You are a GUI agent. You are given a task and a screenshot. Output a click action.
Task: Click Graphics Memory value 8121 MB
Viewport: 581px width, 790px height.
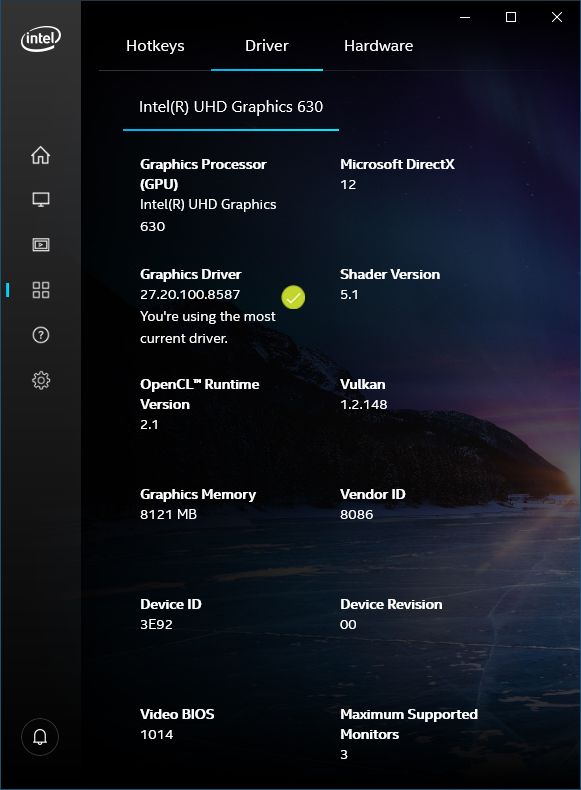[168, 514]
